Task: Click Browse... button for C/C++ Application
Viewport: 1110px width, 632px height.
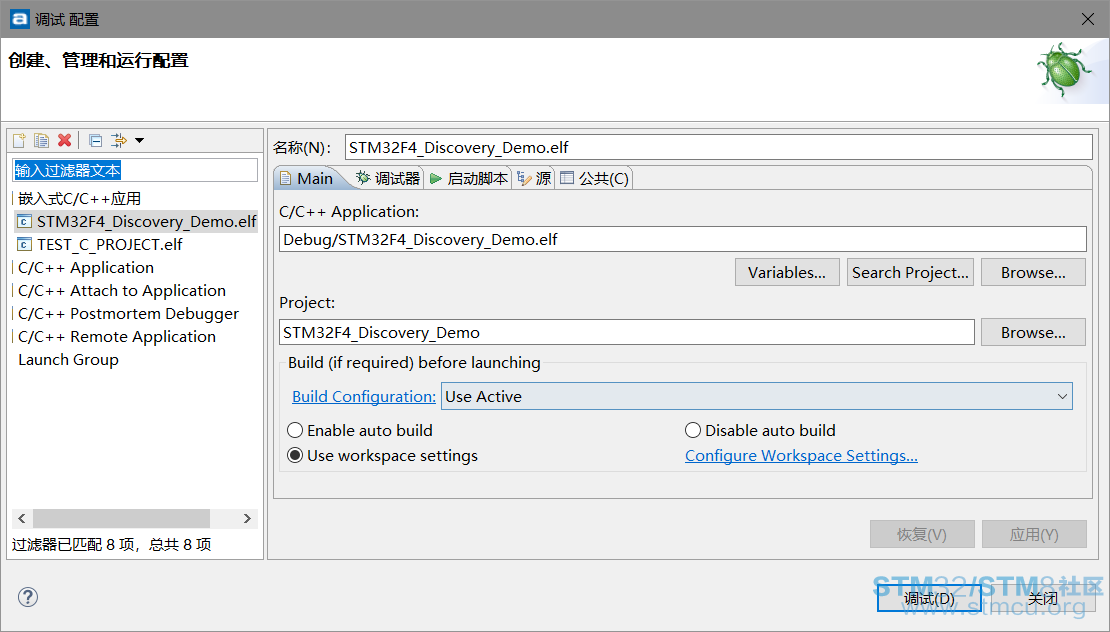Action: [x=1033, y=272]
